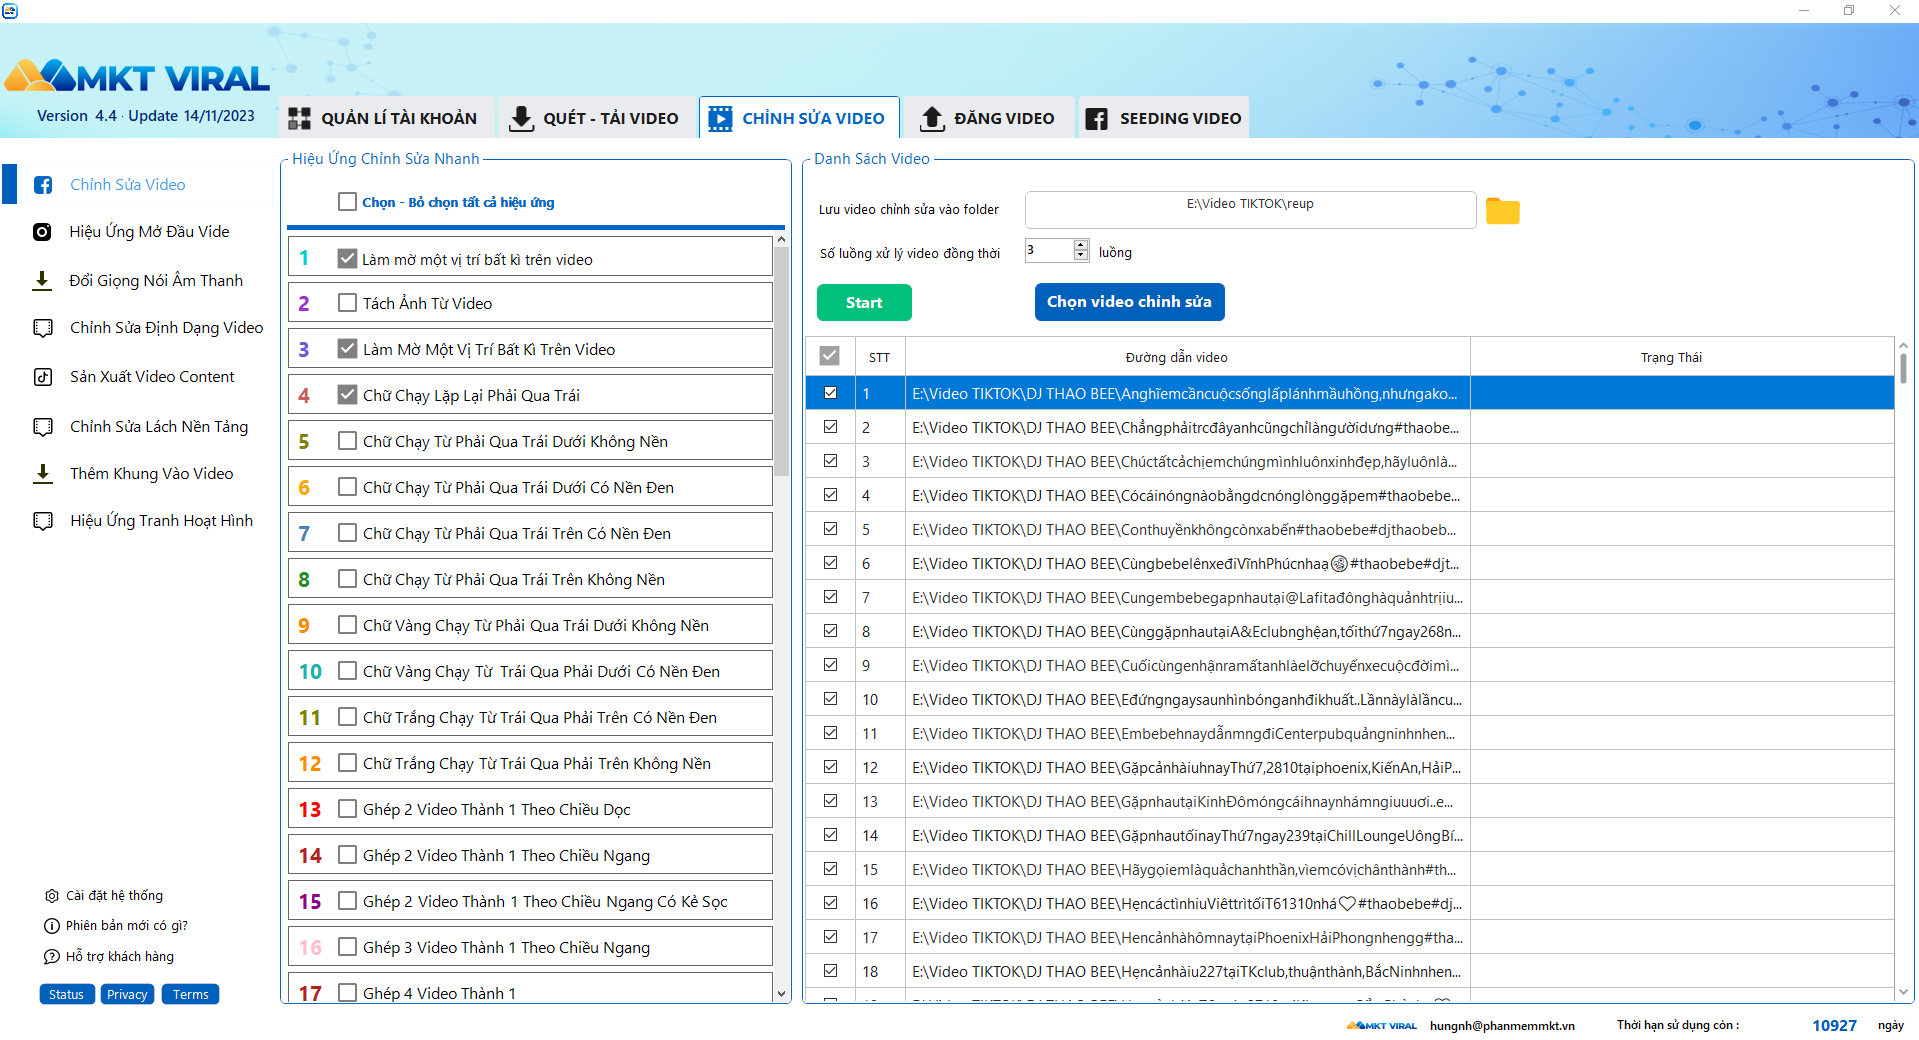Increase the thread count with the up arrow
Image resolution: width=1919 pixels, height=1040 pixels.
1081,245
